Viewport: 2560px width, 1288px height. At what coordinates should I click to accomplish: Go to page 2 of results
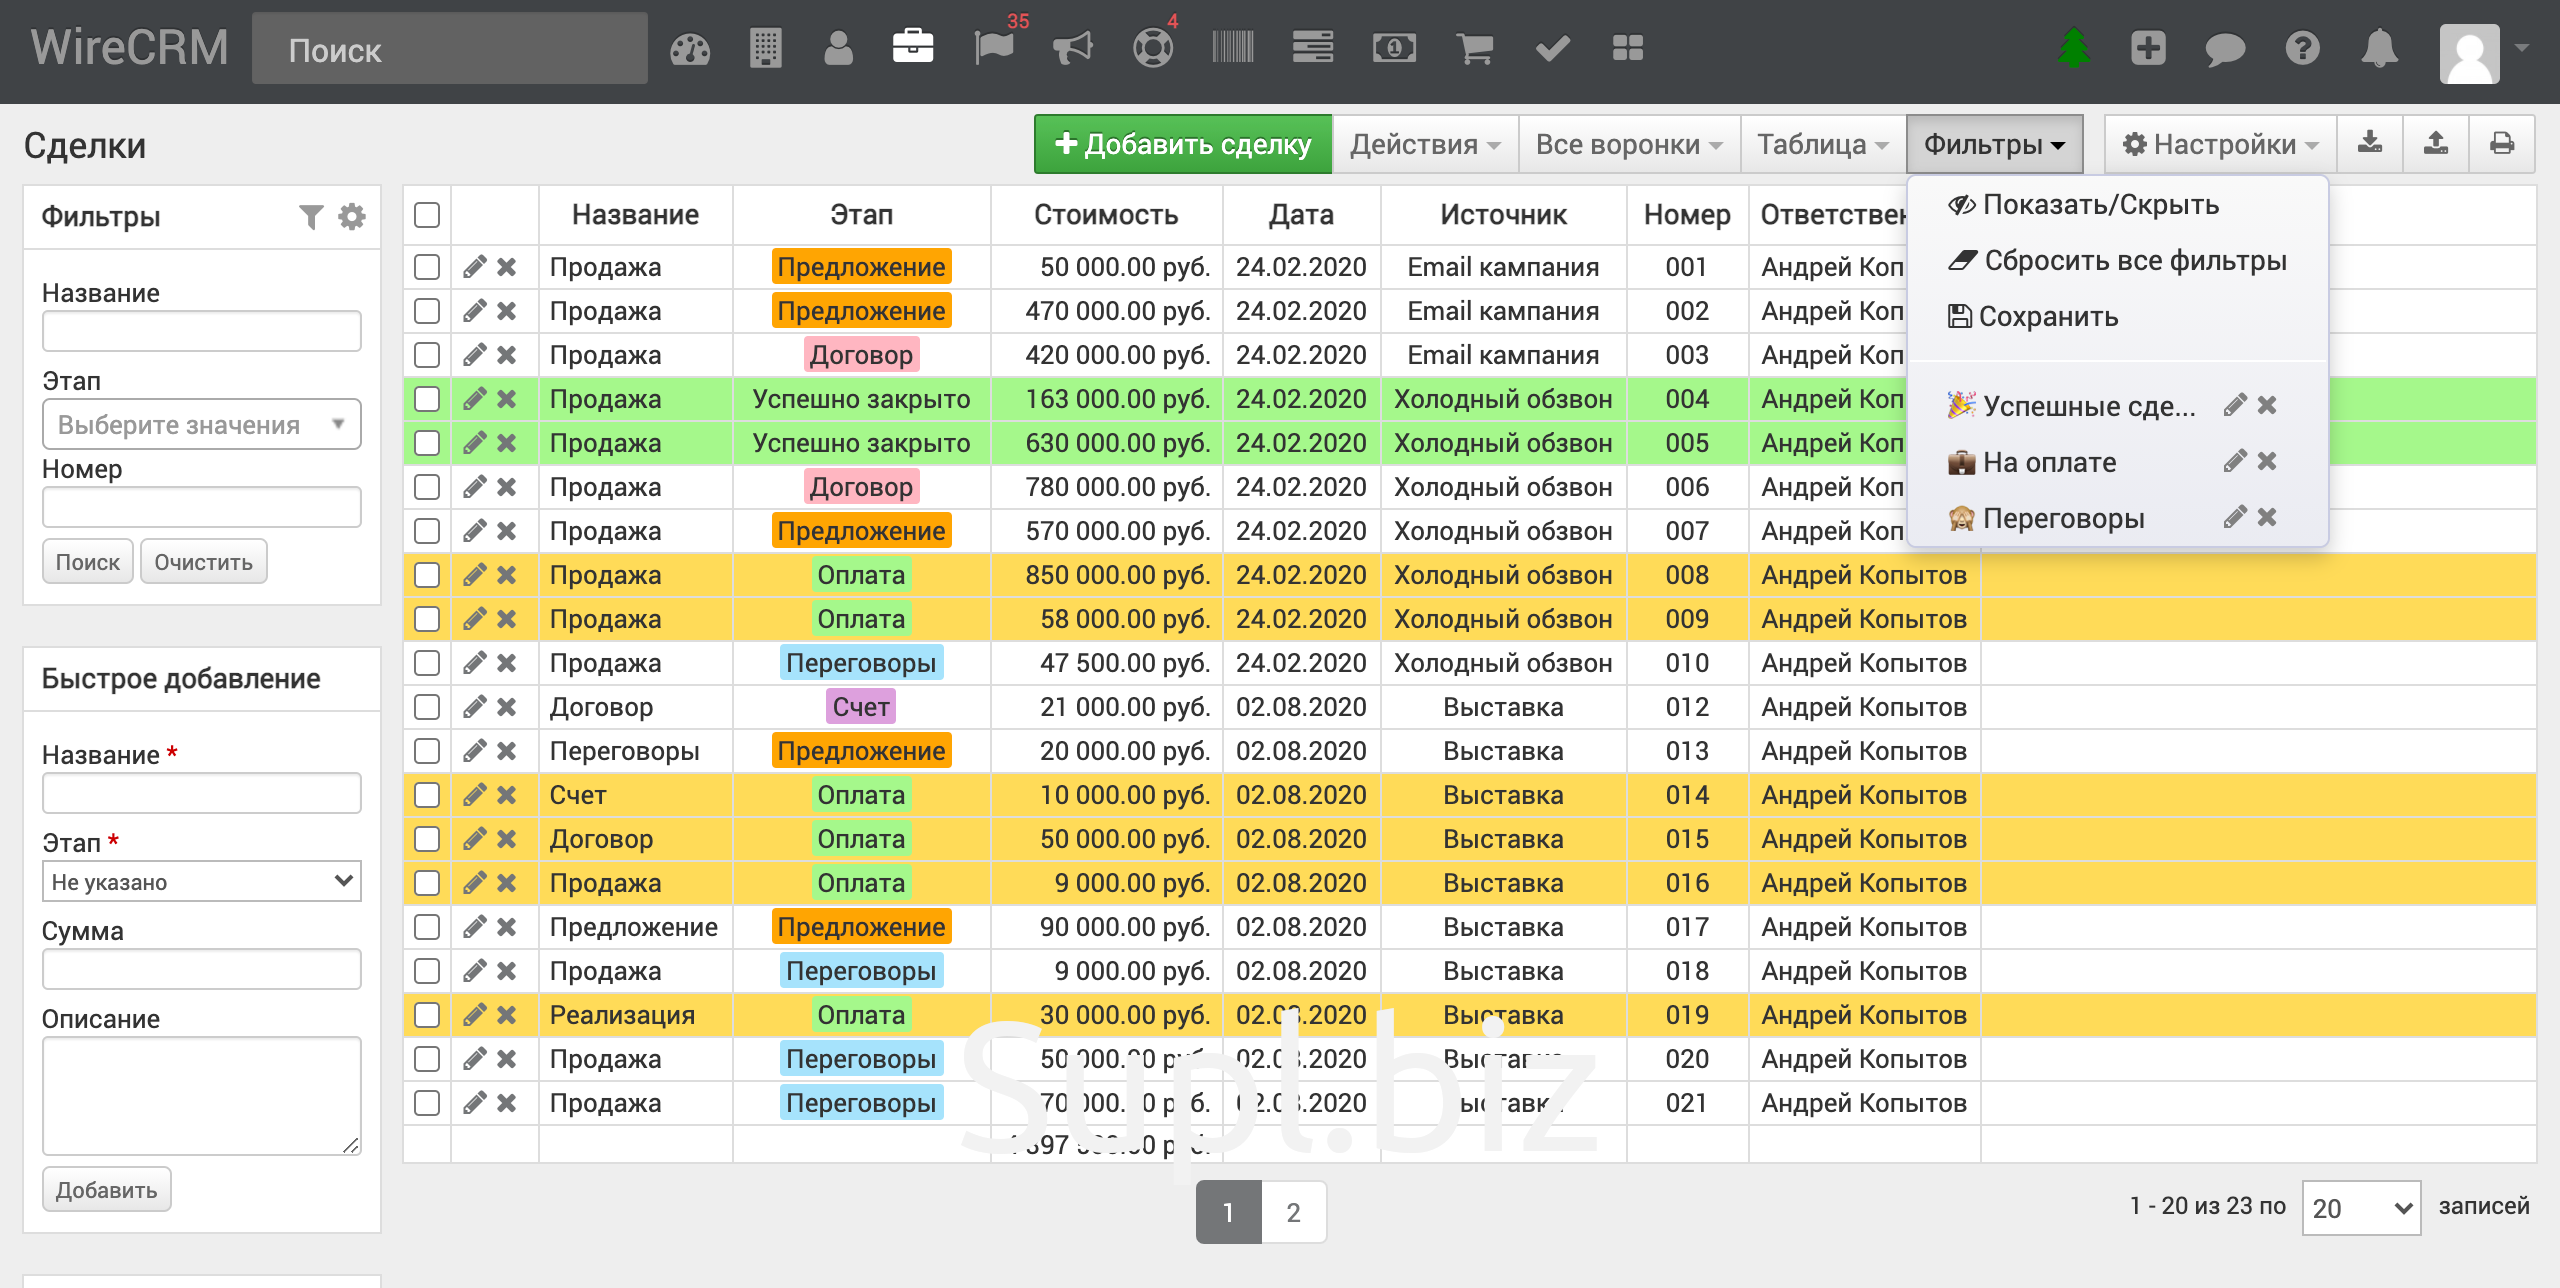(1293, 1212)
